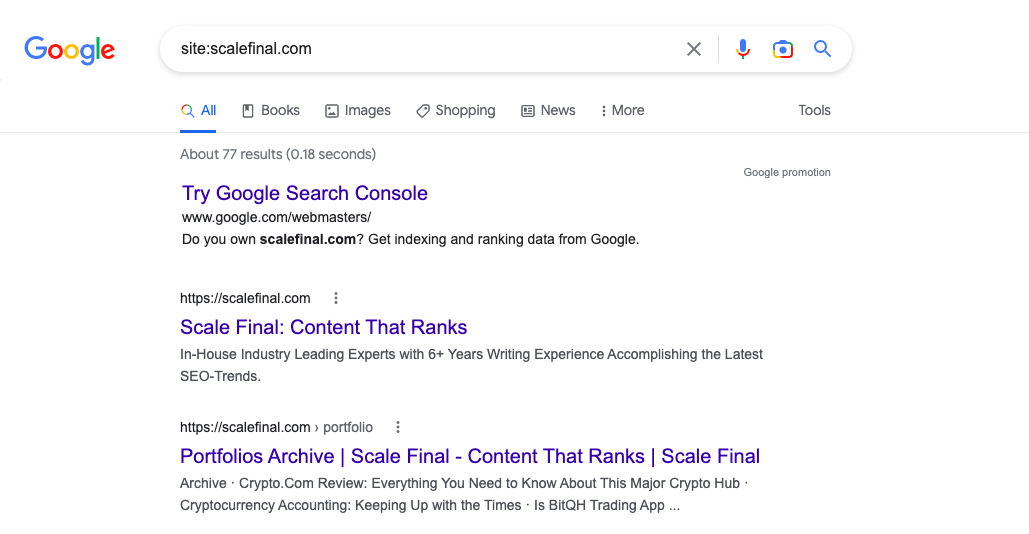Click in the search box containing site:scalefinal.com
Viewport: 1029px width, 534px height.
click(420, 49)
